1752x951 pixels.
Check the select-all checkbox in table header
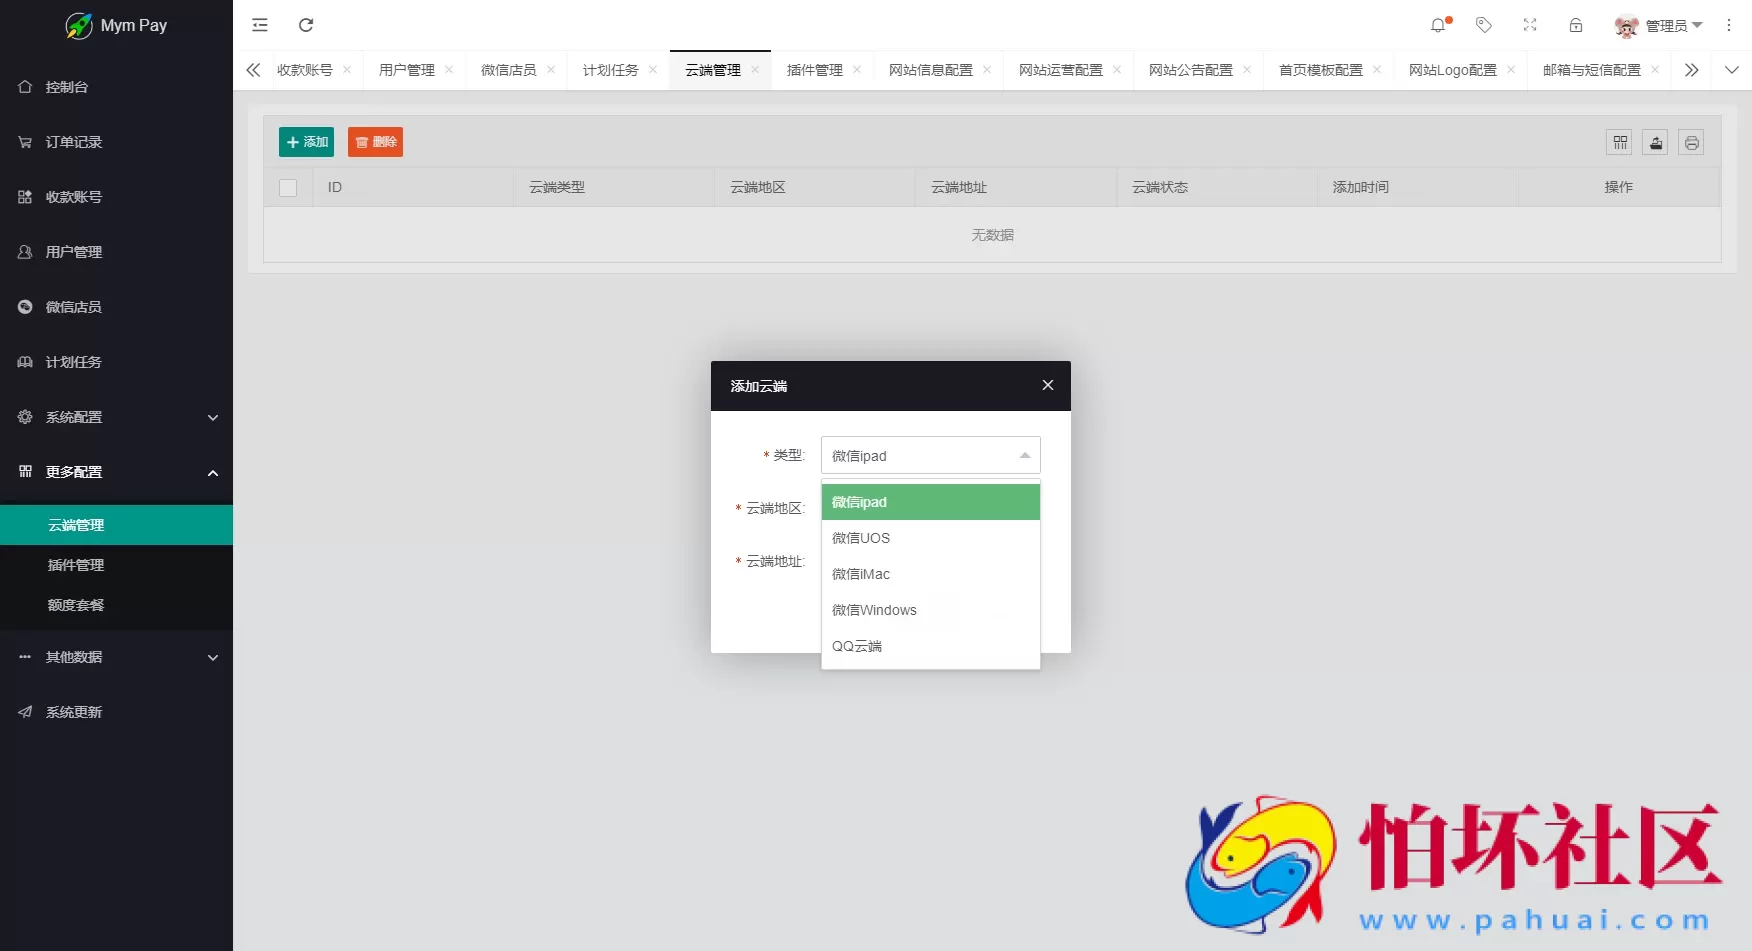[x=288, y=187]
